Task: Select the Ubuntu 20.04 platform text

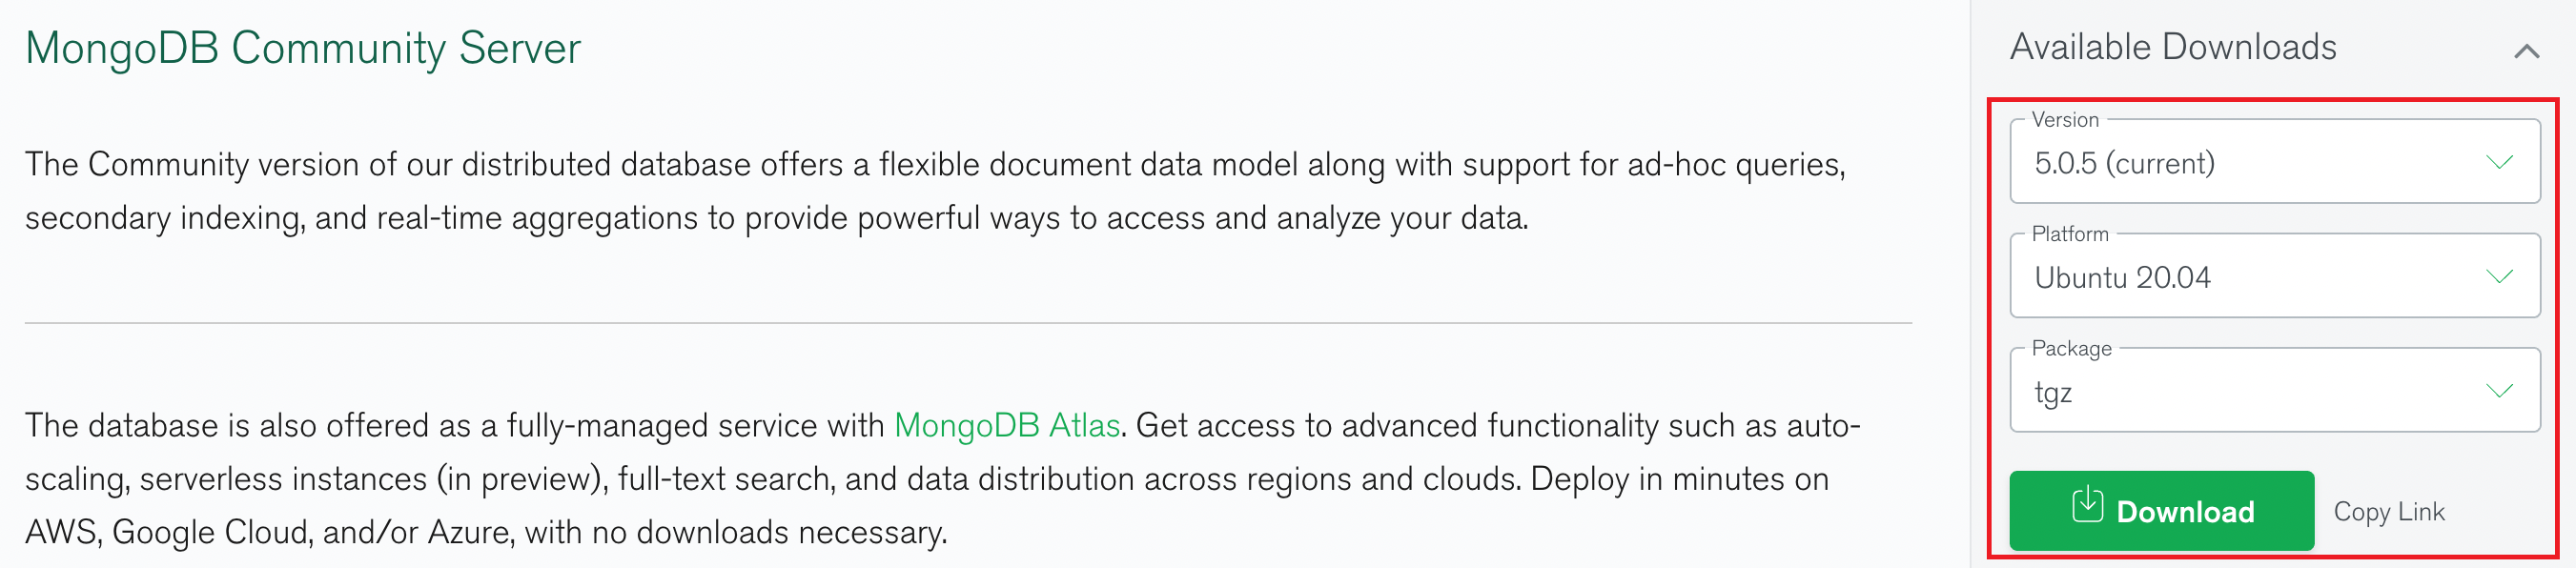Action: (x=2122, y=277)
